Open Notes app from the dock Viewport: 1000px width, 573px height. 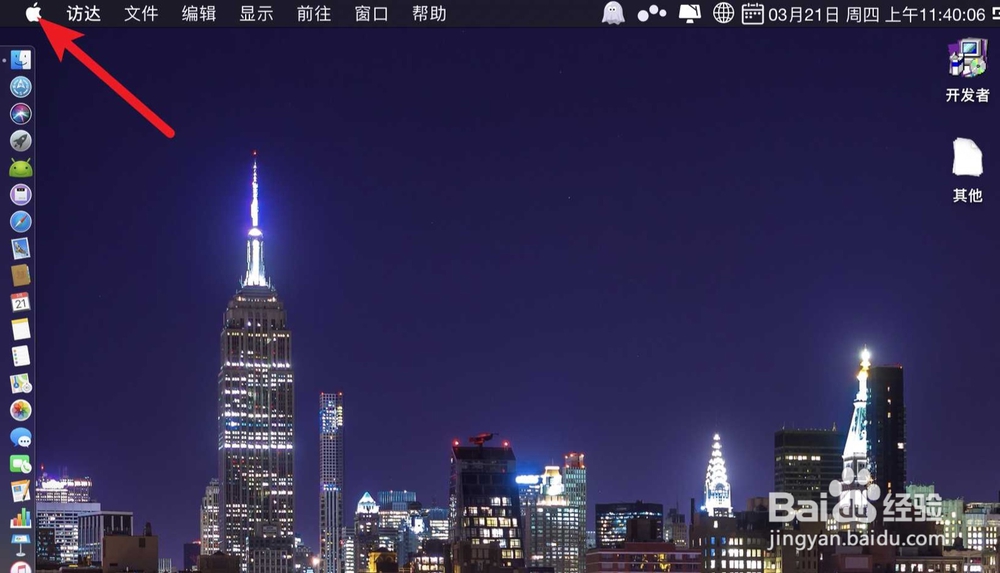21,329
